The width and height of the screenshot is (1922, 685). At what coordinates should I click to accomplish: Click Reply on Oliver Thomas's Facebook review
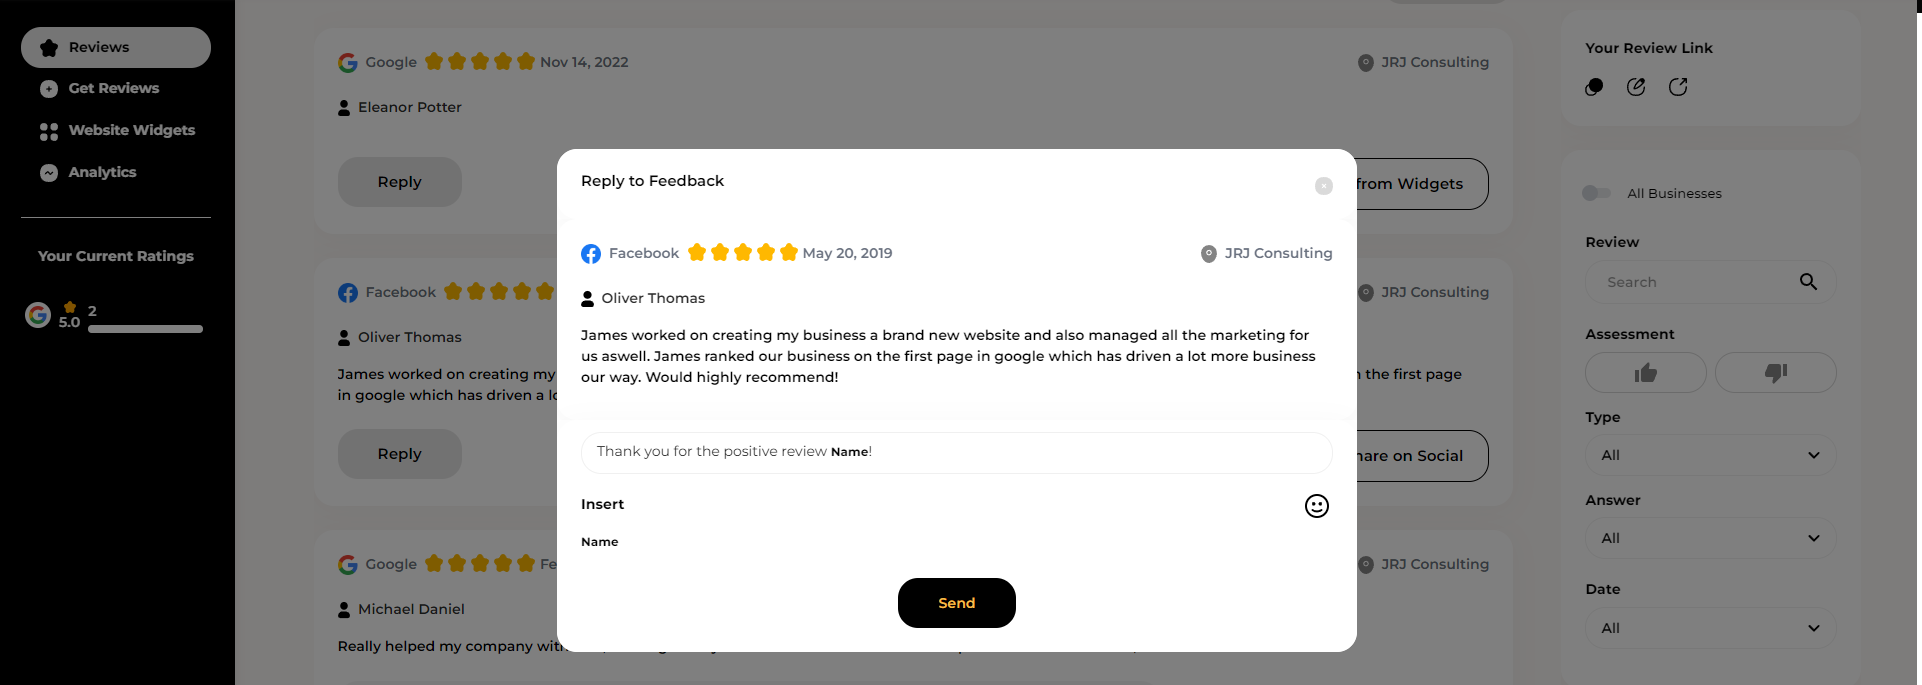coord(399,453)
